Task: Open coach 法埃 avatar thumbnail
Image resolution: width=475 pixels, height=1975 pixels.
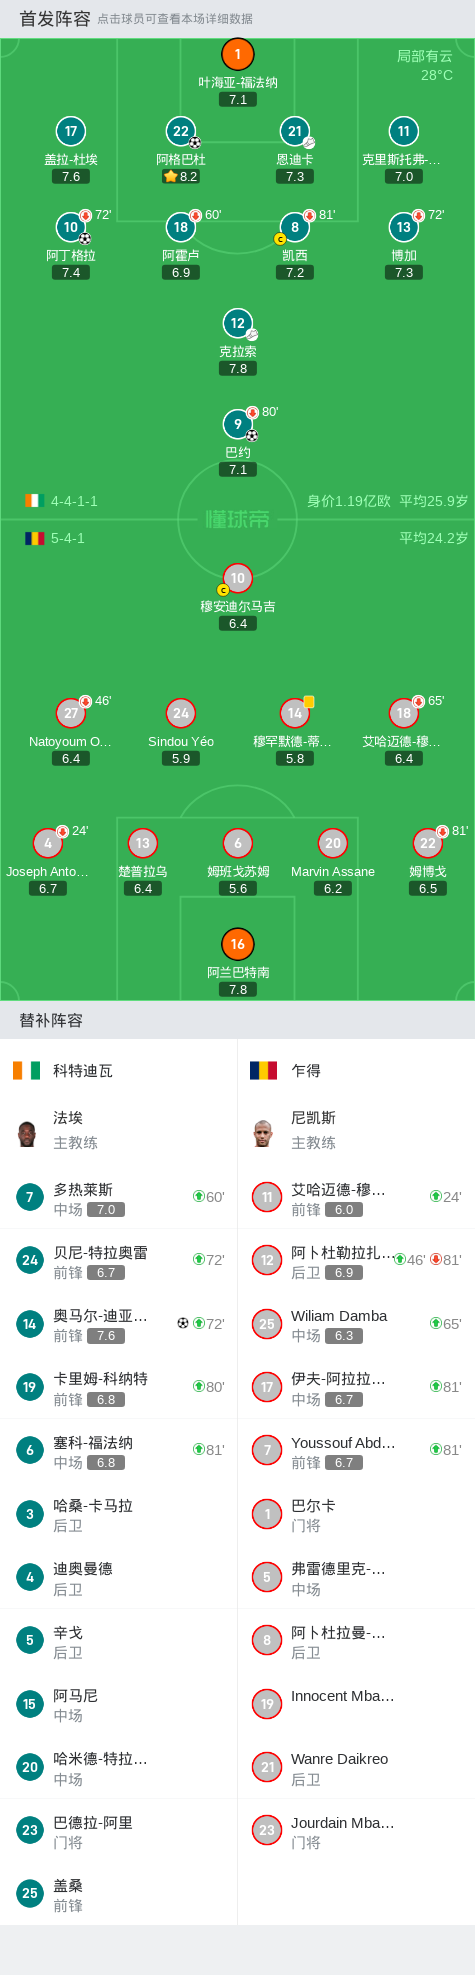Action: tap(27, 1133)
